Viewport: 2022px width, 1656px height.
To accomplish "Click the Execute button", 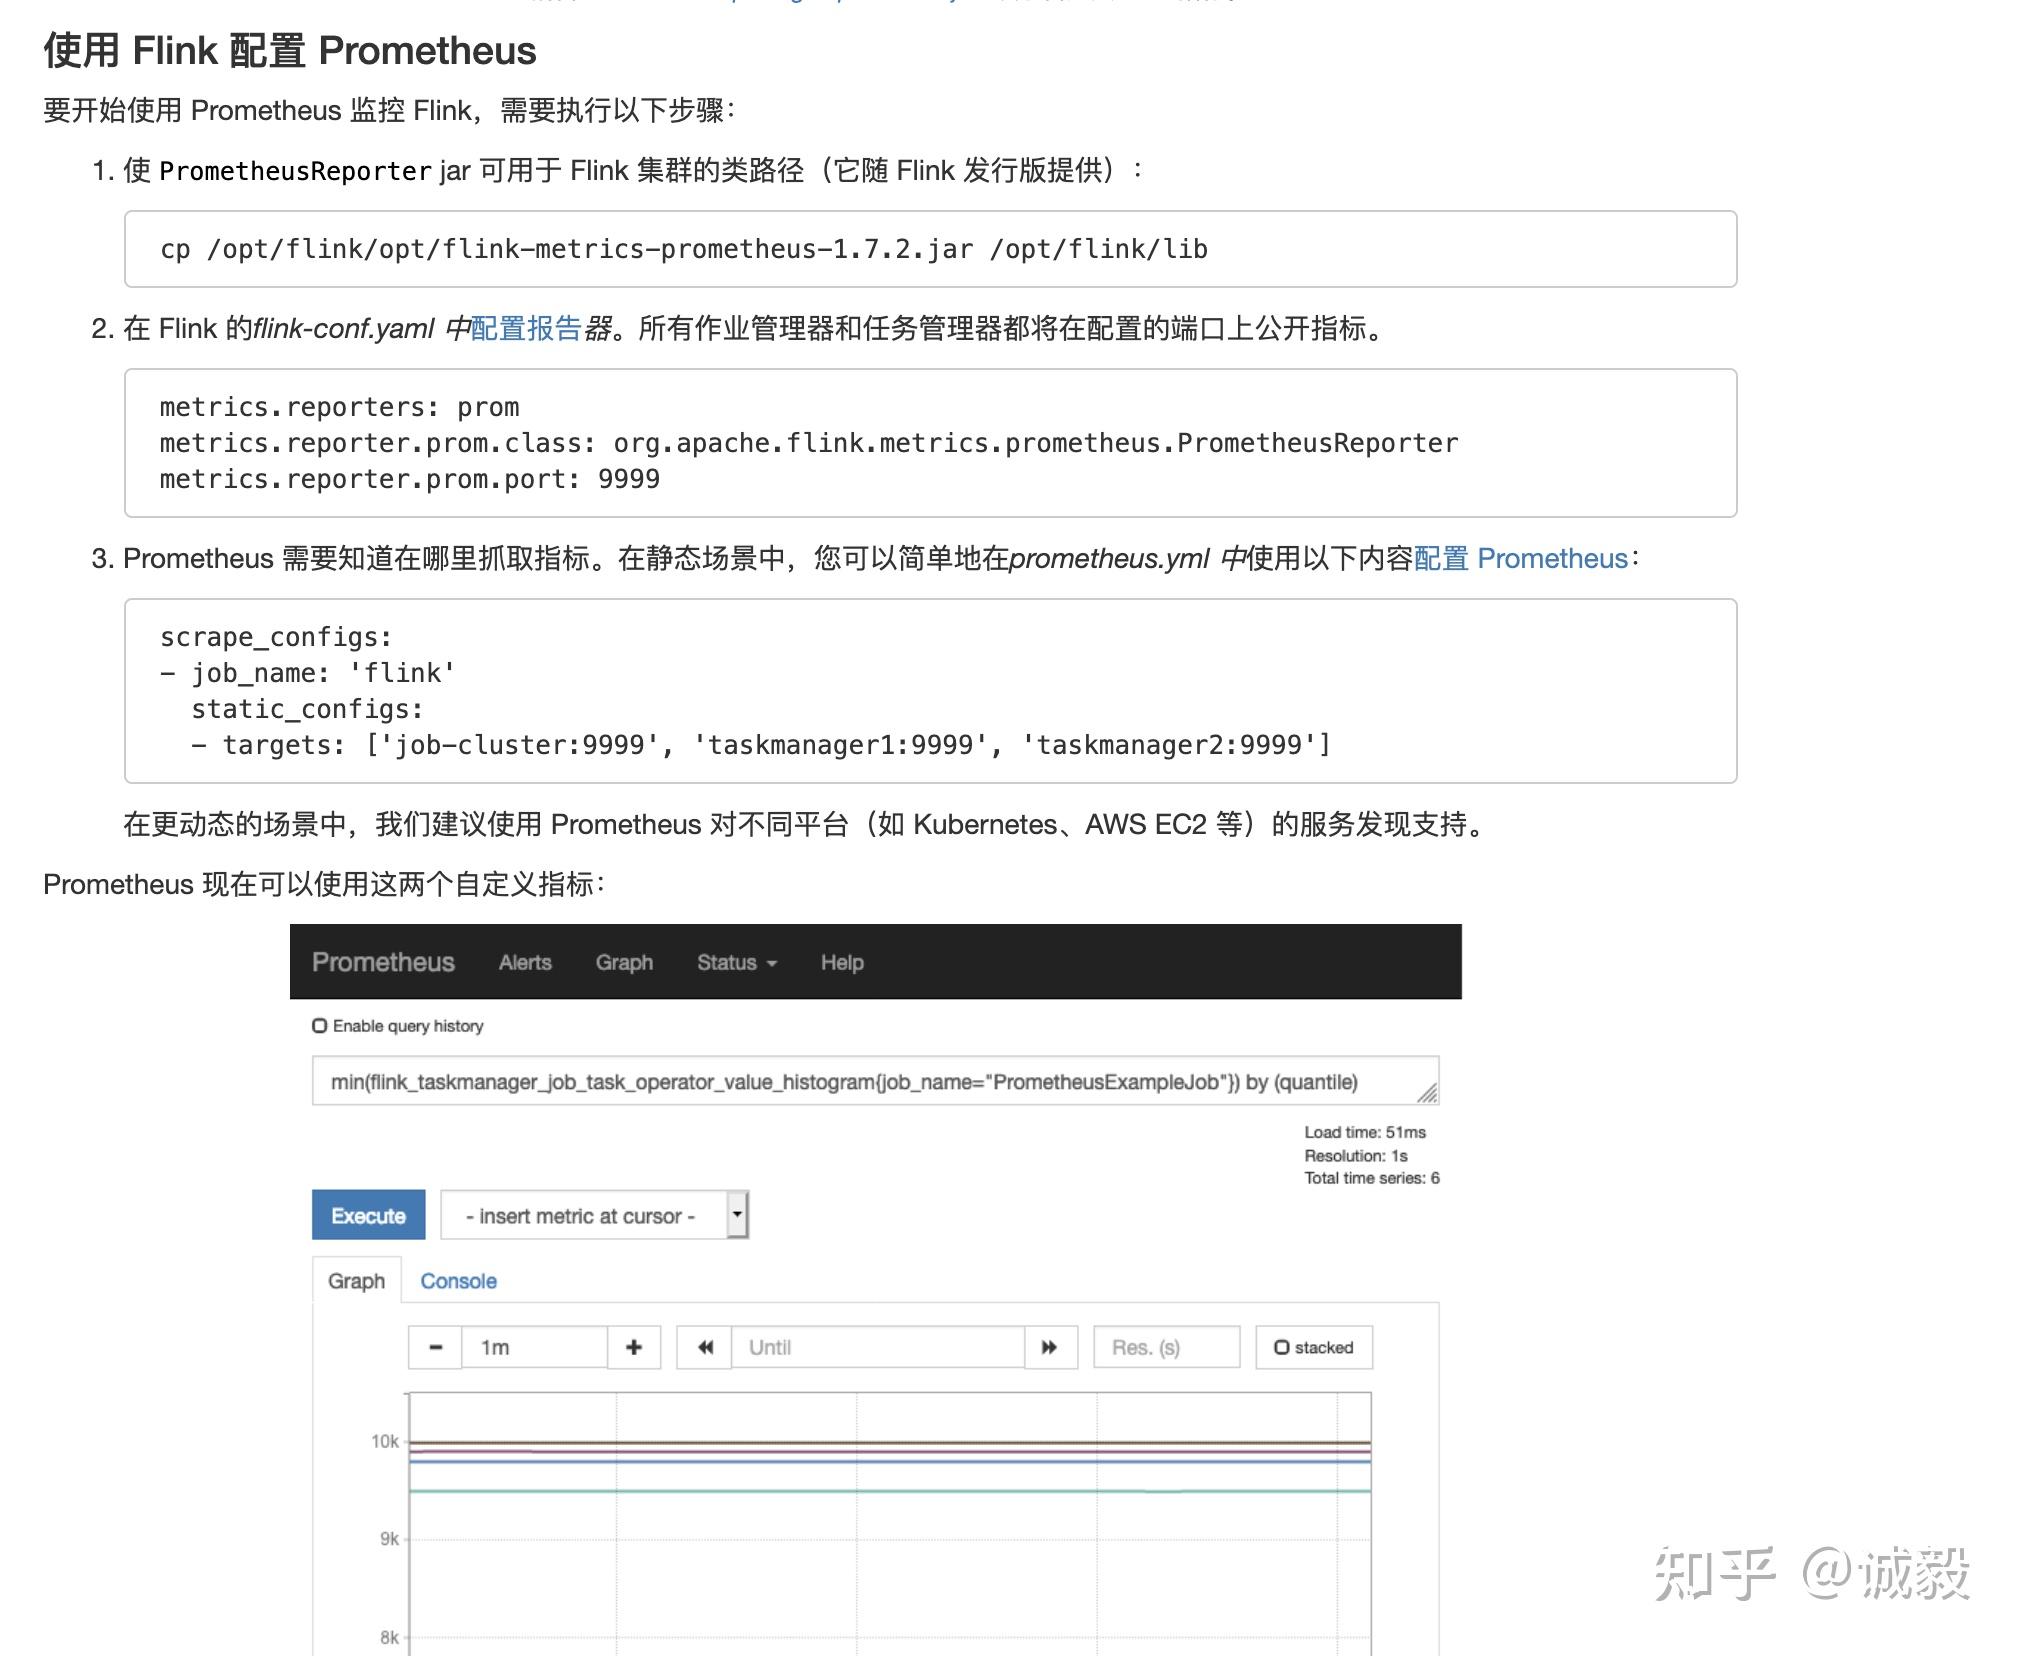I will [368, 1215].
